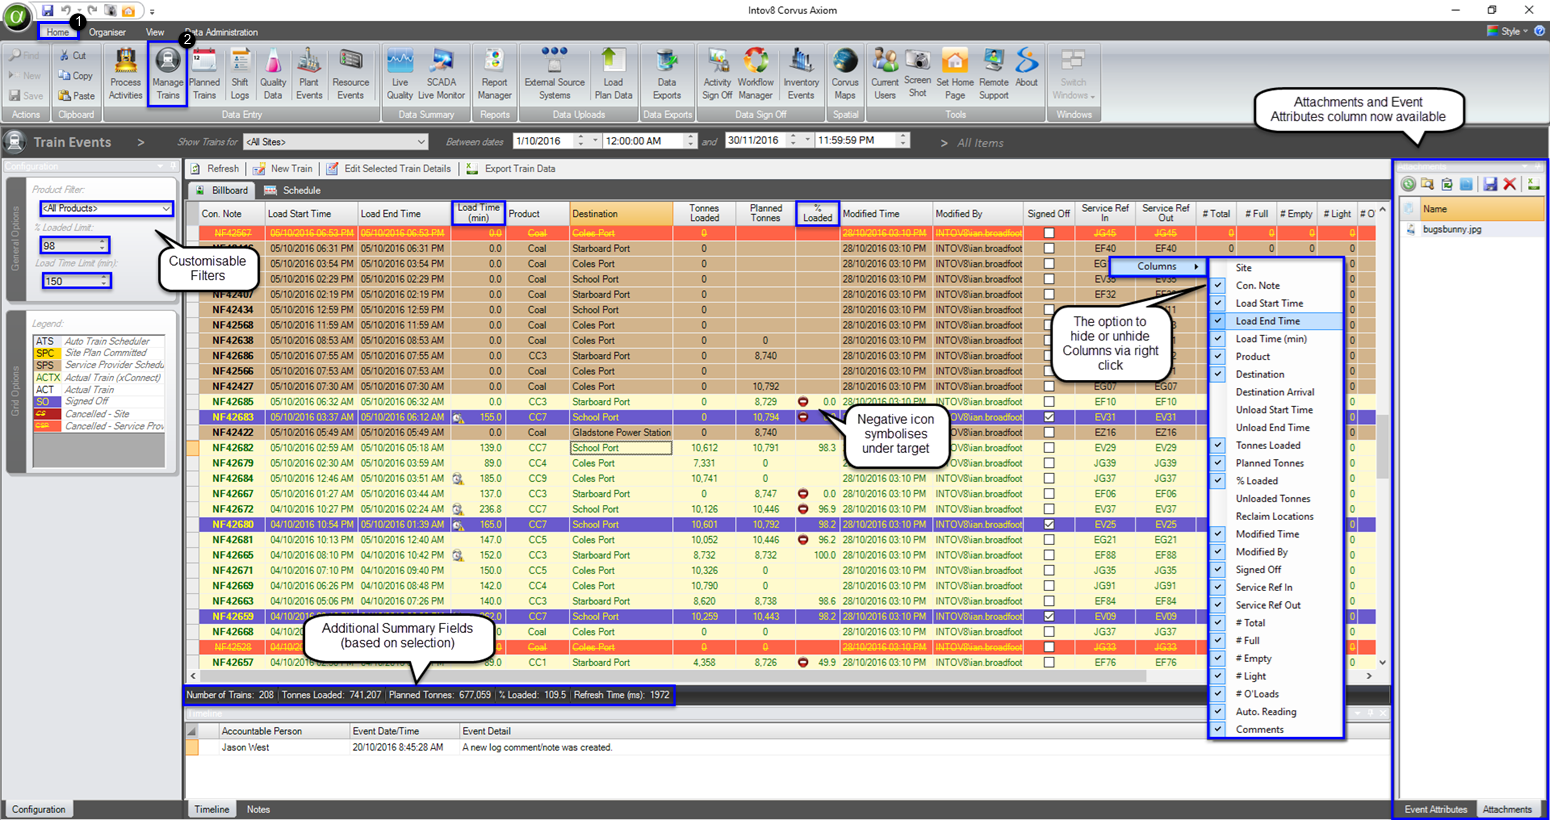Image resolution: width=1550 pixels, height=820 pixels.
Task: Switch to the Schedule tab
Action: tap(292, 190)
